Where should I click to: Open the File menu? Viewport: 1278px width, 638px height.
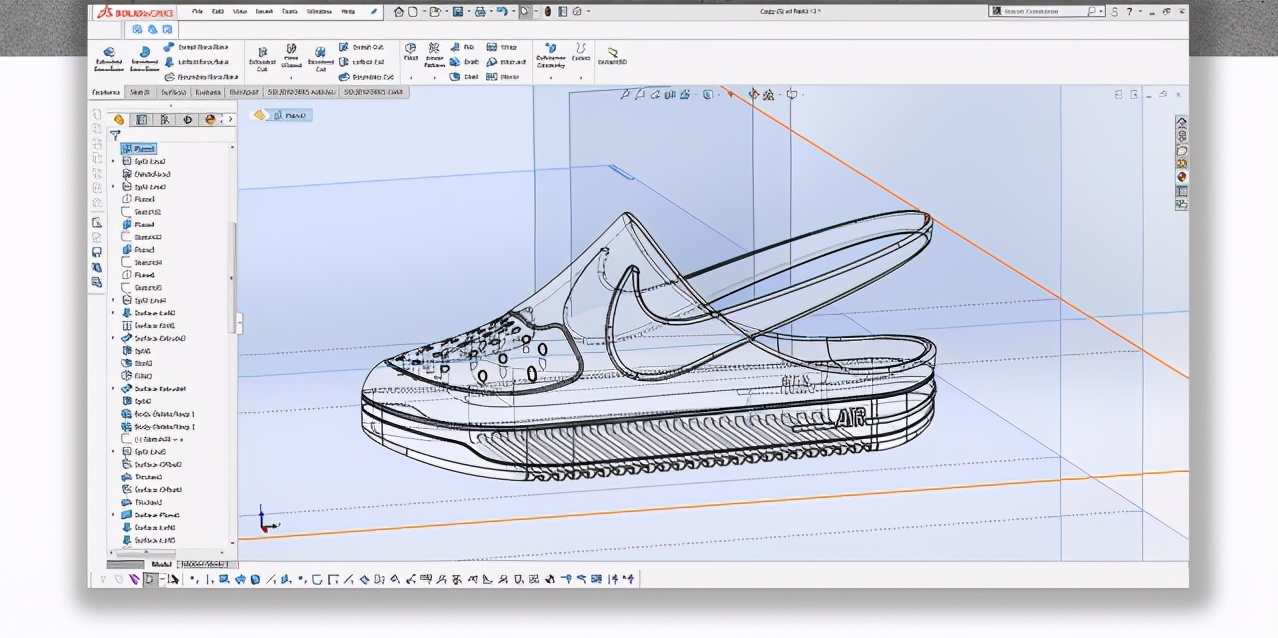tap(196, 12)
